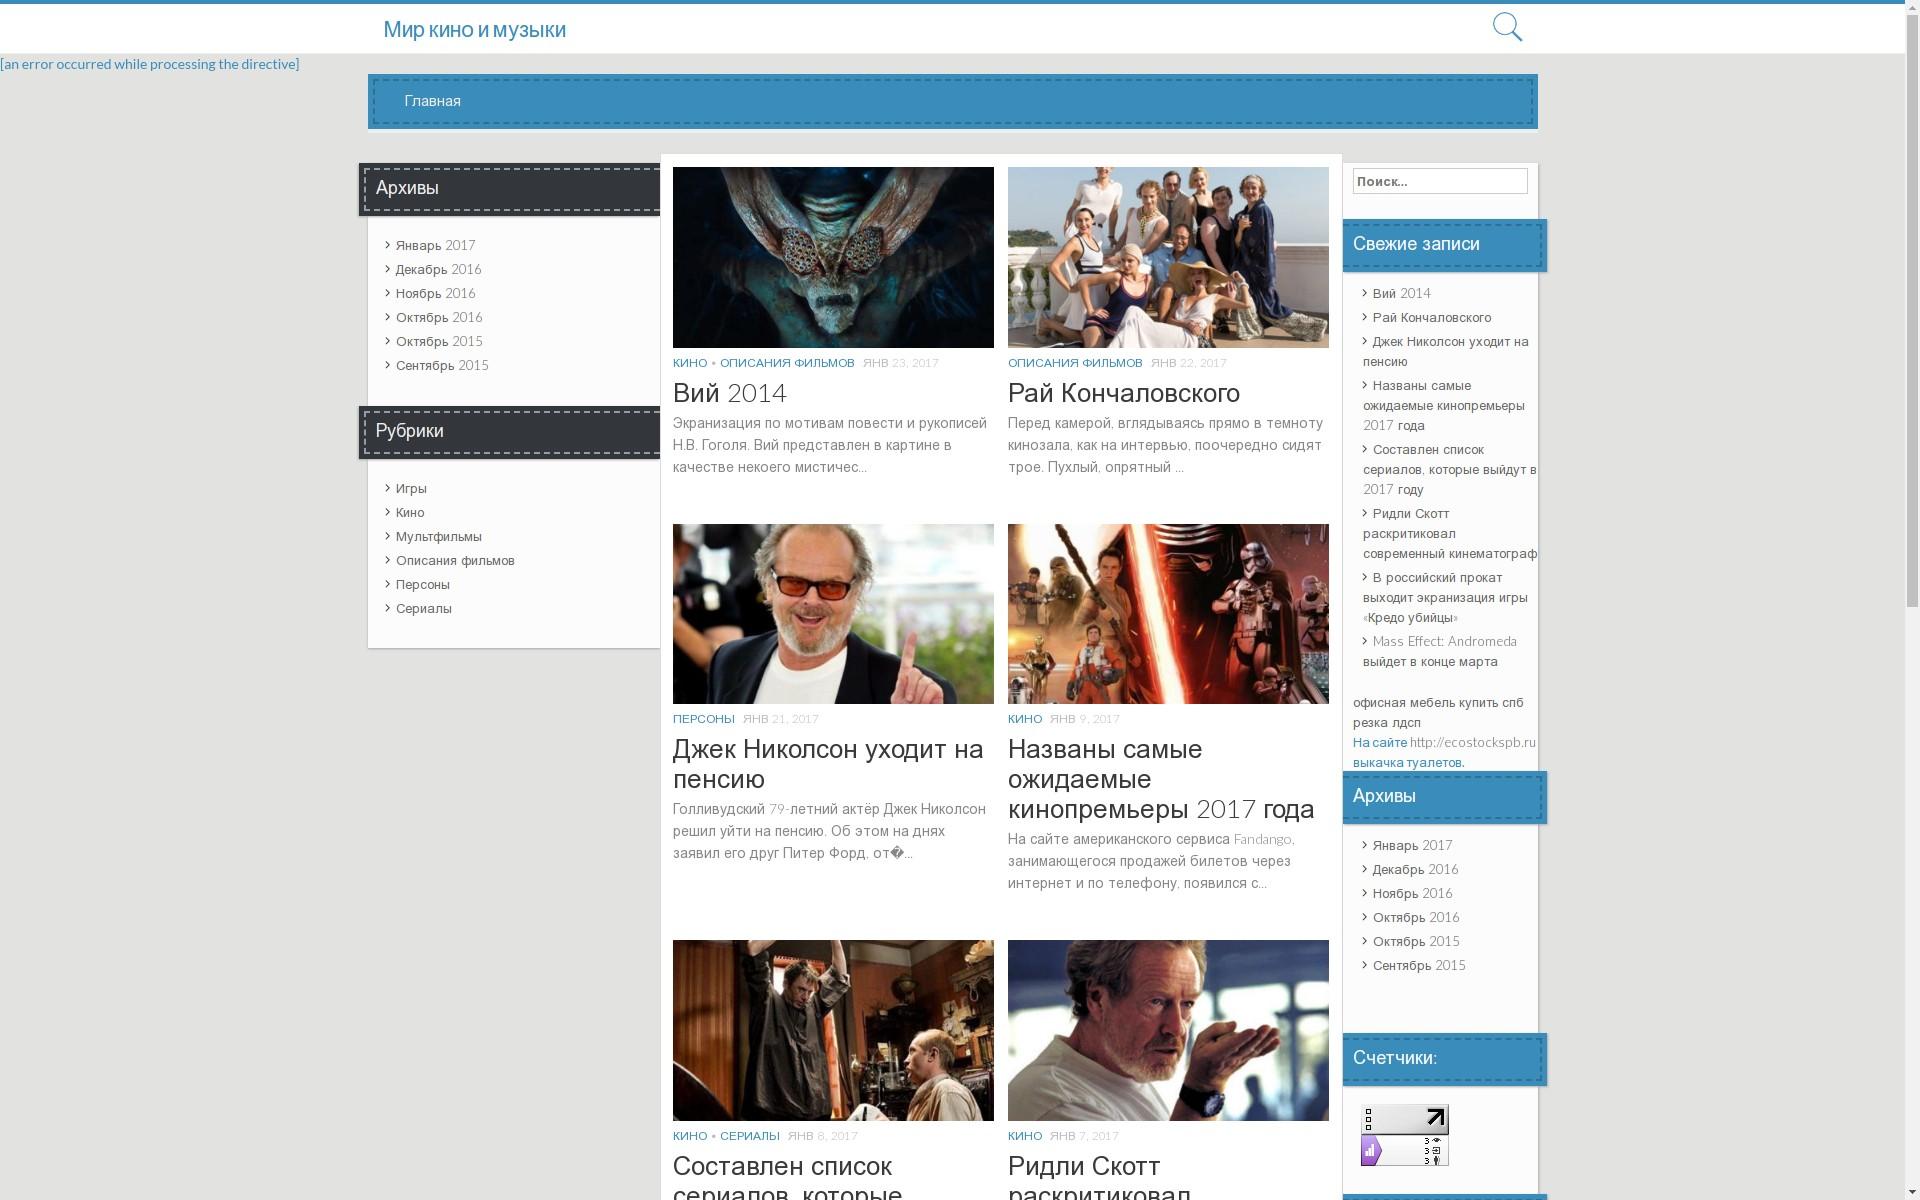Open Mass Effect: Andromeda recent post
Image resolution: width=1920 pixels, height=1200 pixels.
pyautogui.click(x=1440, y=651)
